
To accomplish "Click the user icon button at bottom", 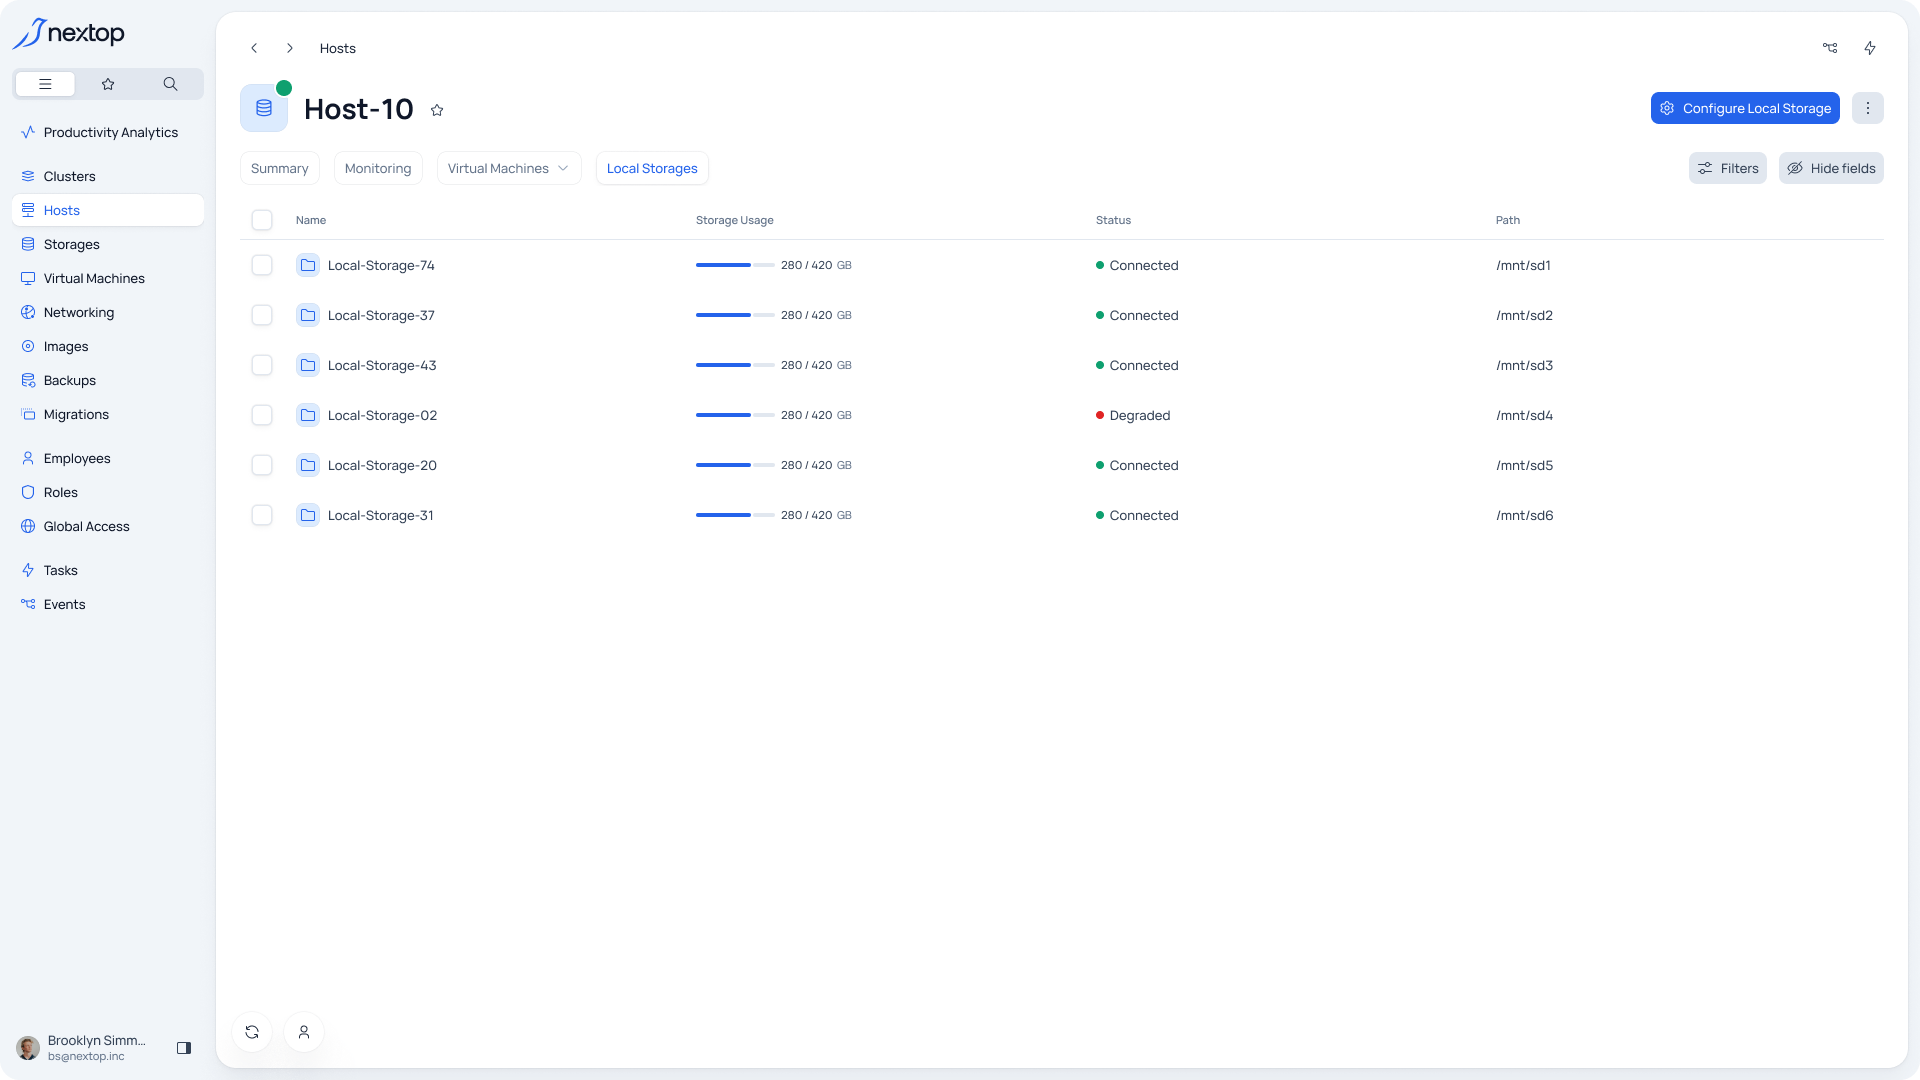I will click(304, 1032).
